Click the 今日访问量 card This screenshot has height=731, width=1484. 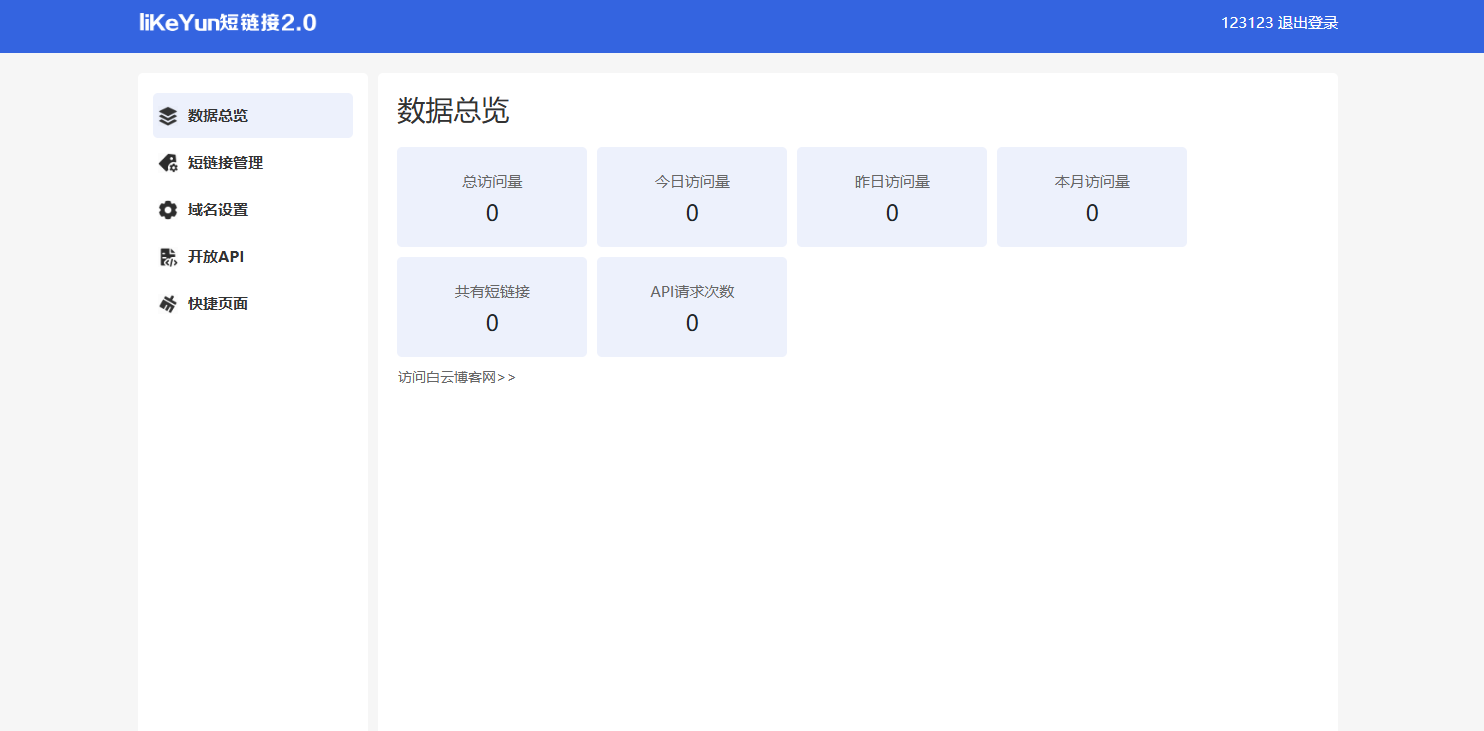tap(691, 196)
